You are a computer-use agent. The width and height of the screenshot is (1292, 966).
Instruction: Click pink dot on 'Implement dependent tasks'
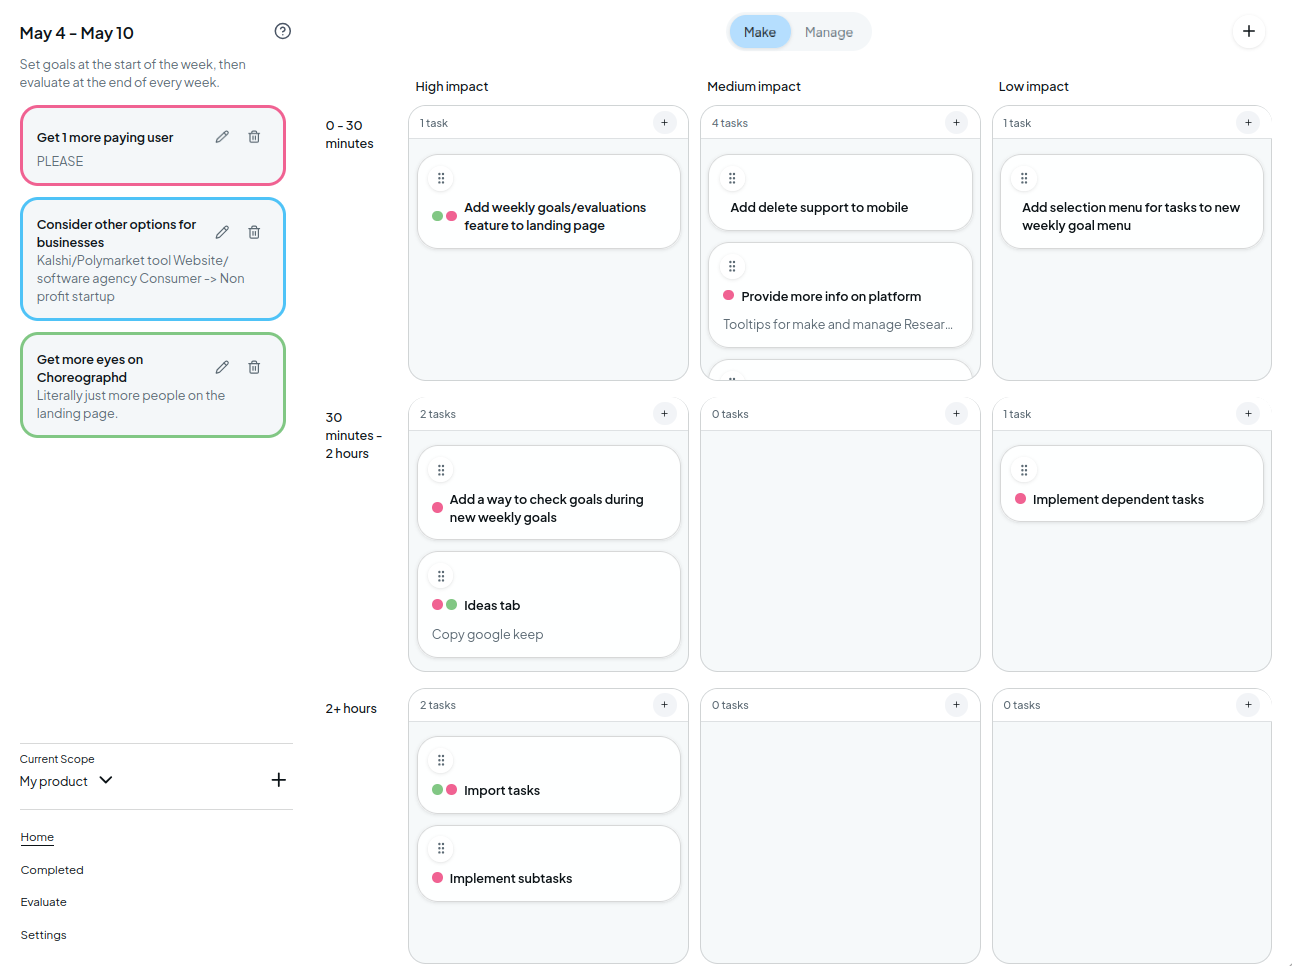click(x=1020, y=499)
